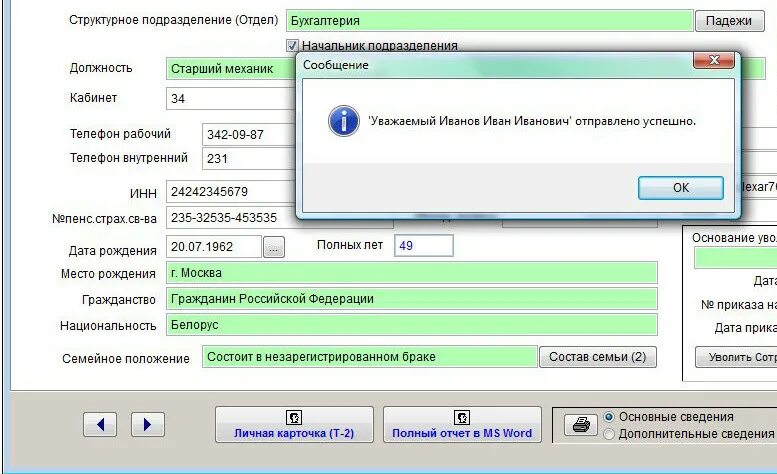Click Место рождения field г. Москва
The image size is (777, 474).
(x=412, y=273)
